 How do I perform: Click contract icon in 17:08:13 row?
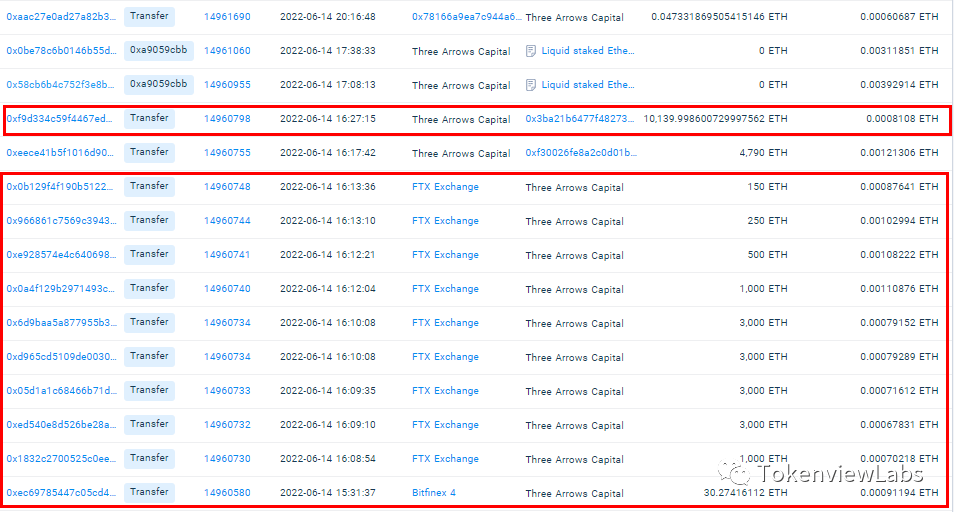coord(531,85)
